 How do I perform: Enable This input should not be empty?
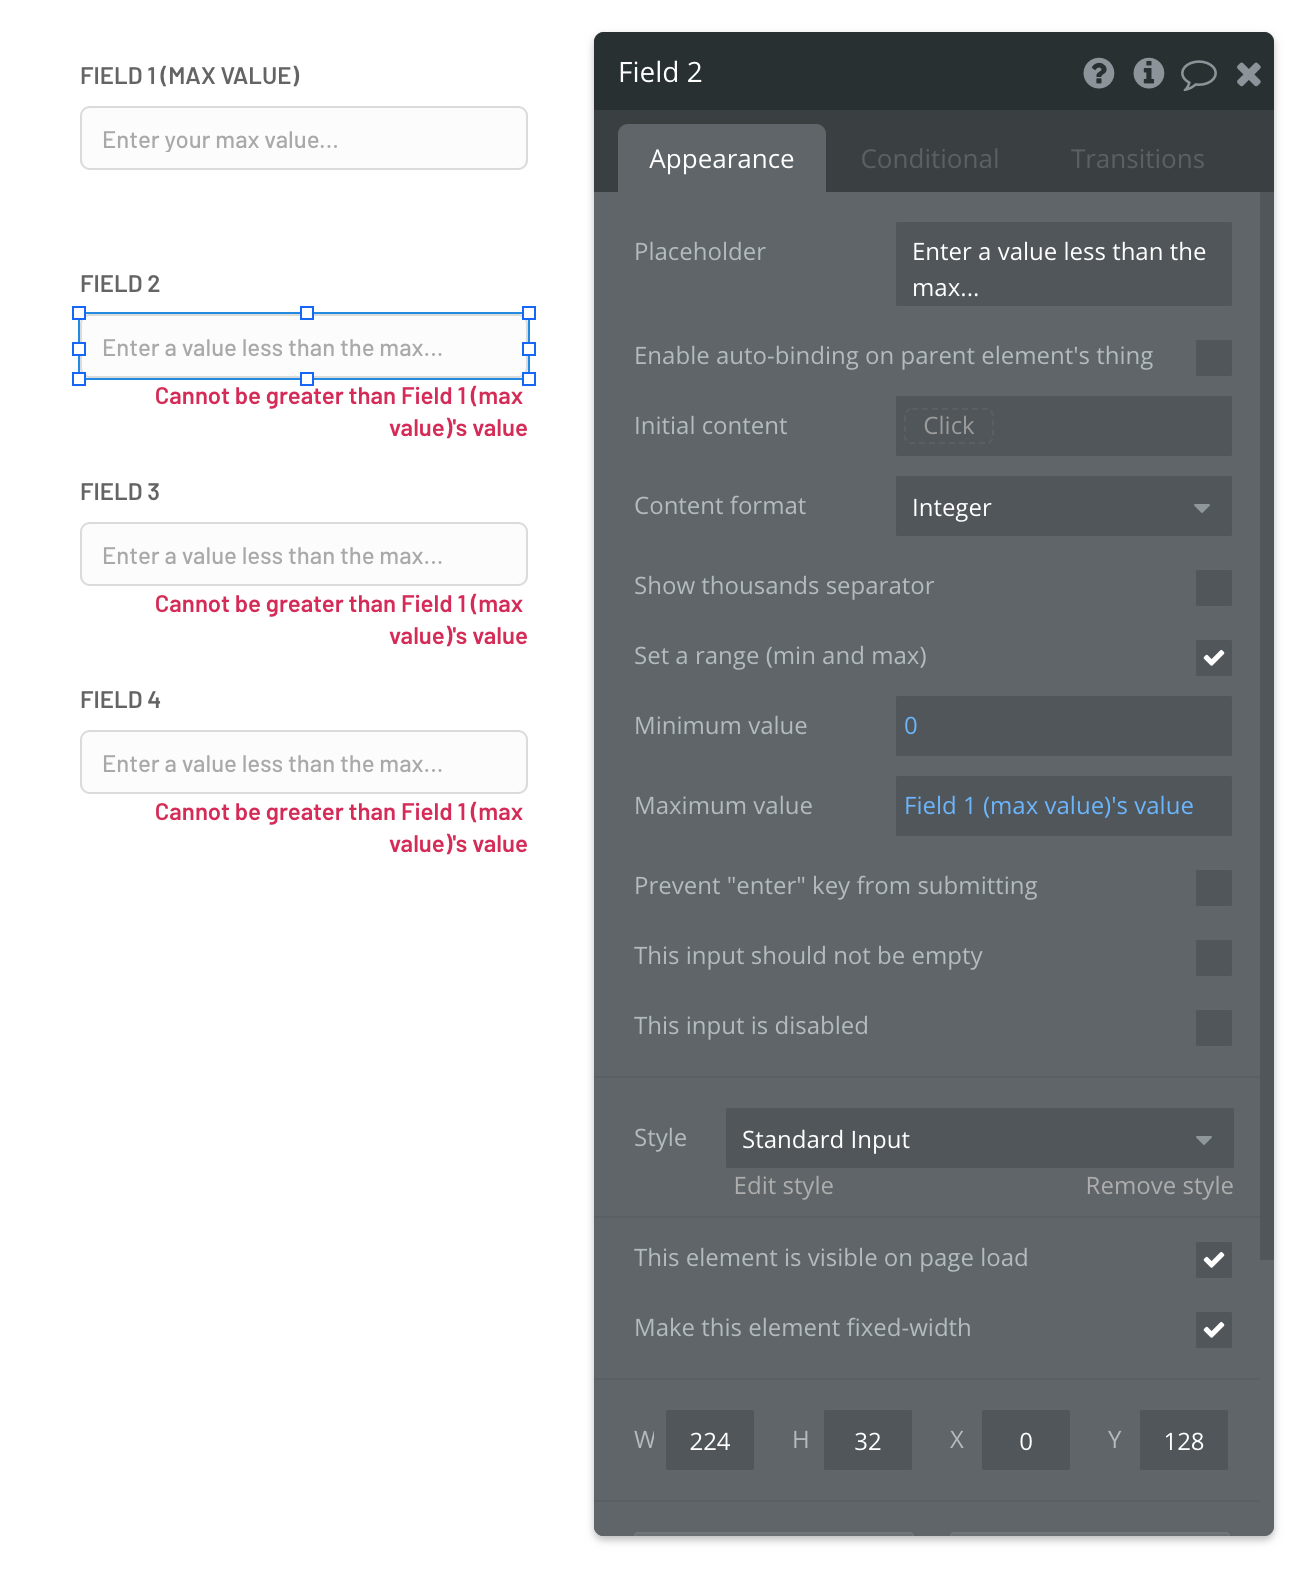point(1213,957)
